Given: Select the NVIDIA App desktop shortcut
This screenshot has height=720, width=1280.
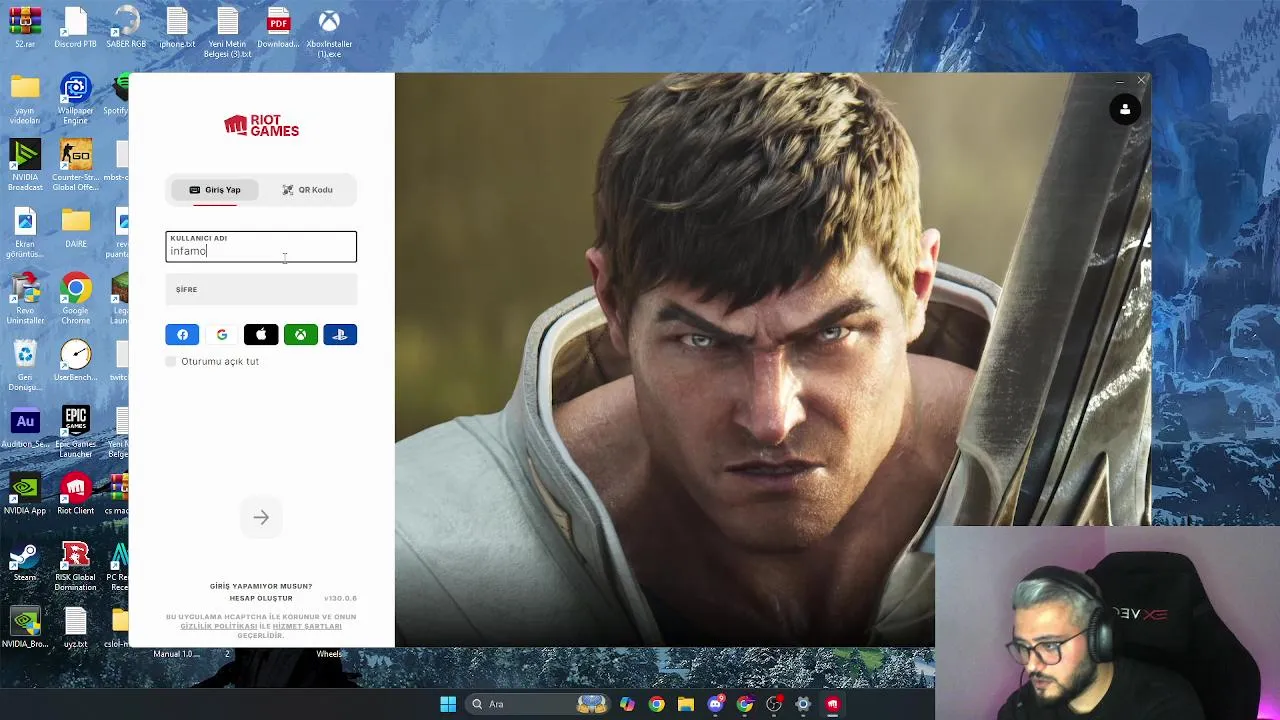Looking at the screenshot, I should tap(25, 495).
